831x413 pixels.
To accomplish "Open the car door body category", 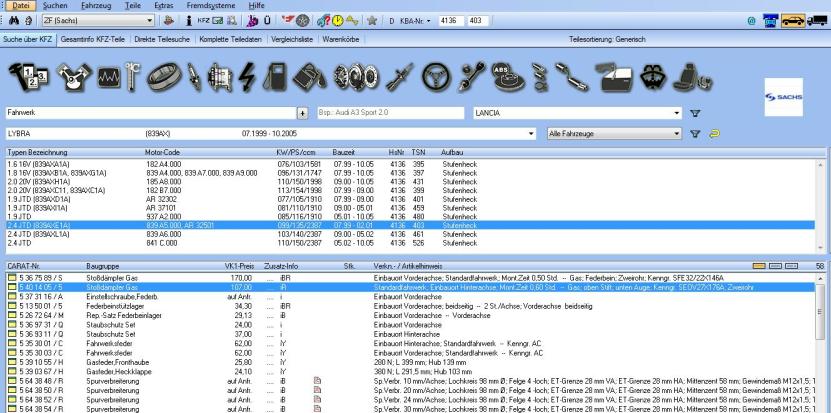I will pos(613,77).
